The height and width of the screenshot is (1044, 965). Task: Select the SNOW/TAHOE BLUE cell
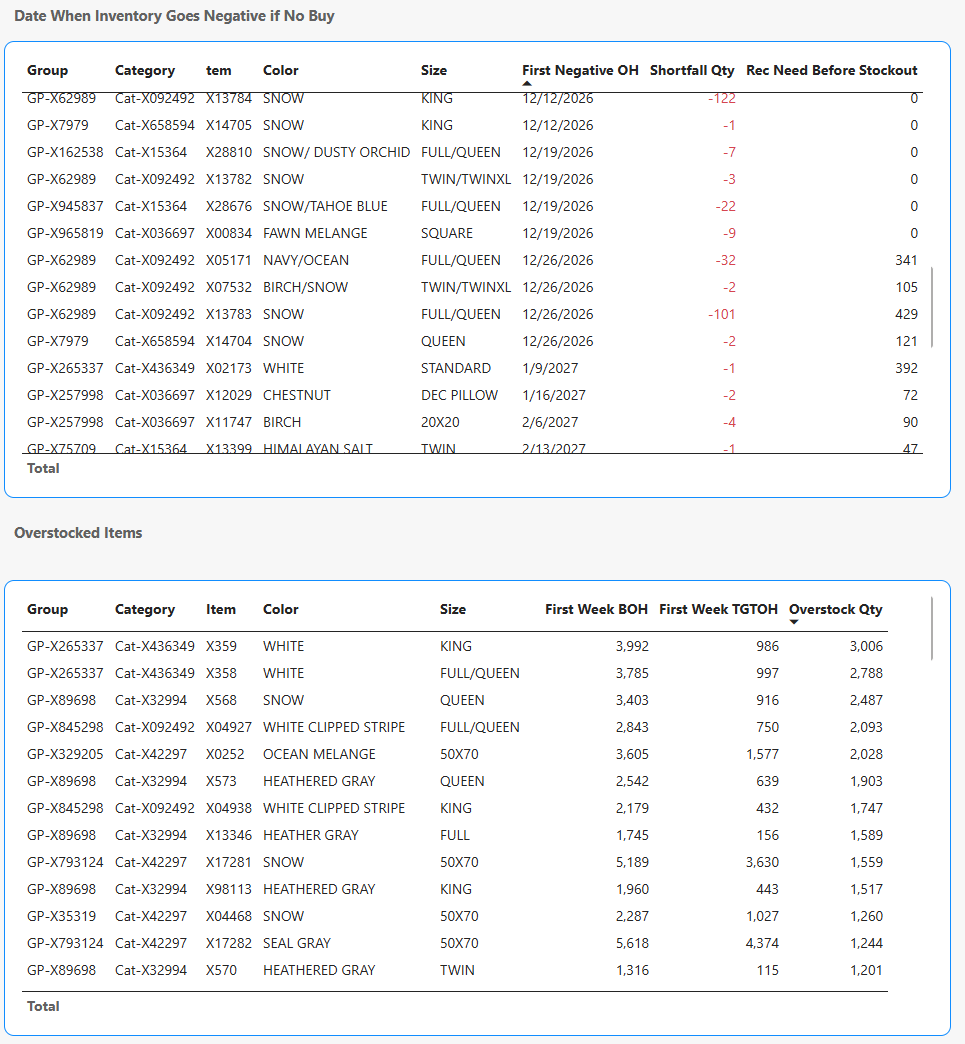[x=325, y=206]
